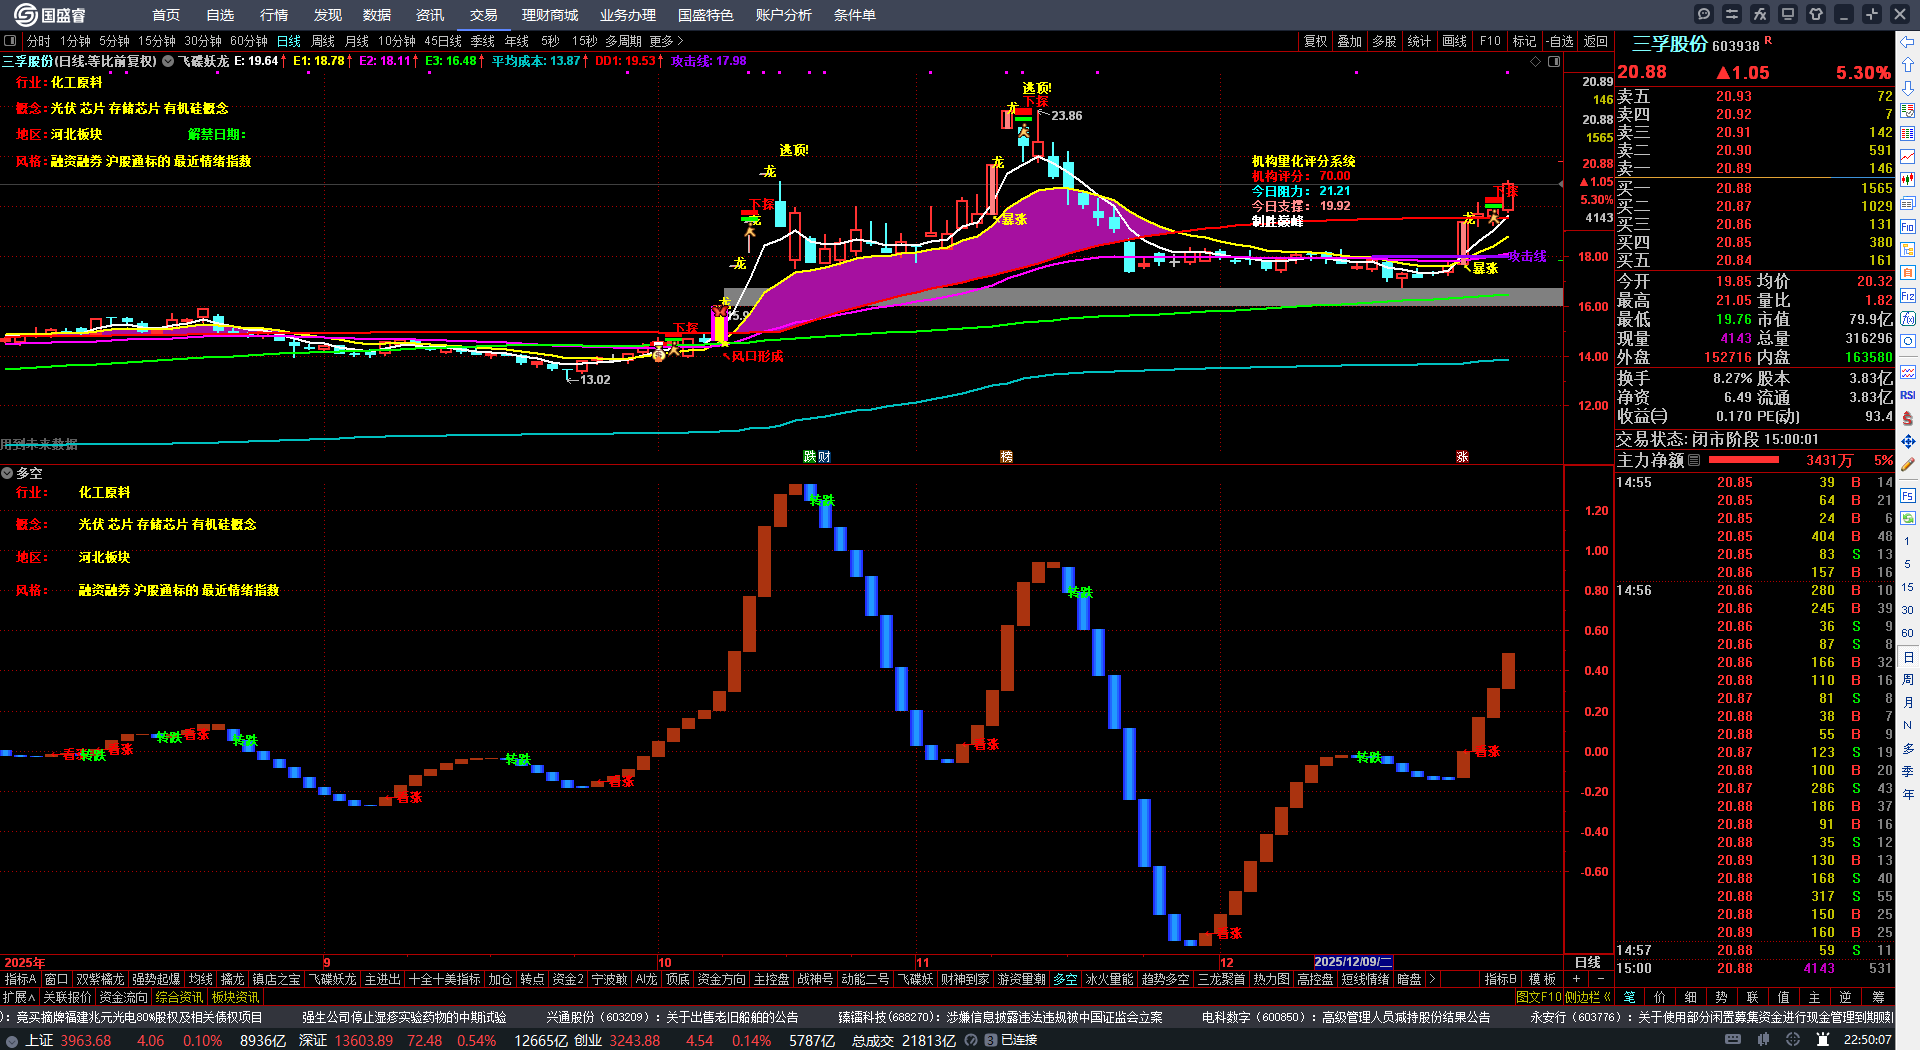Click the plus zoom-in button near 模板

pos(1577,979)
